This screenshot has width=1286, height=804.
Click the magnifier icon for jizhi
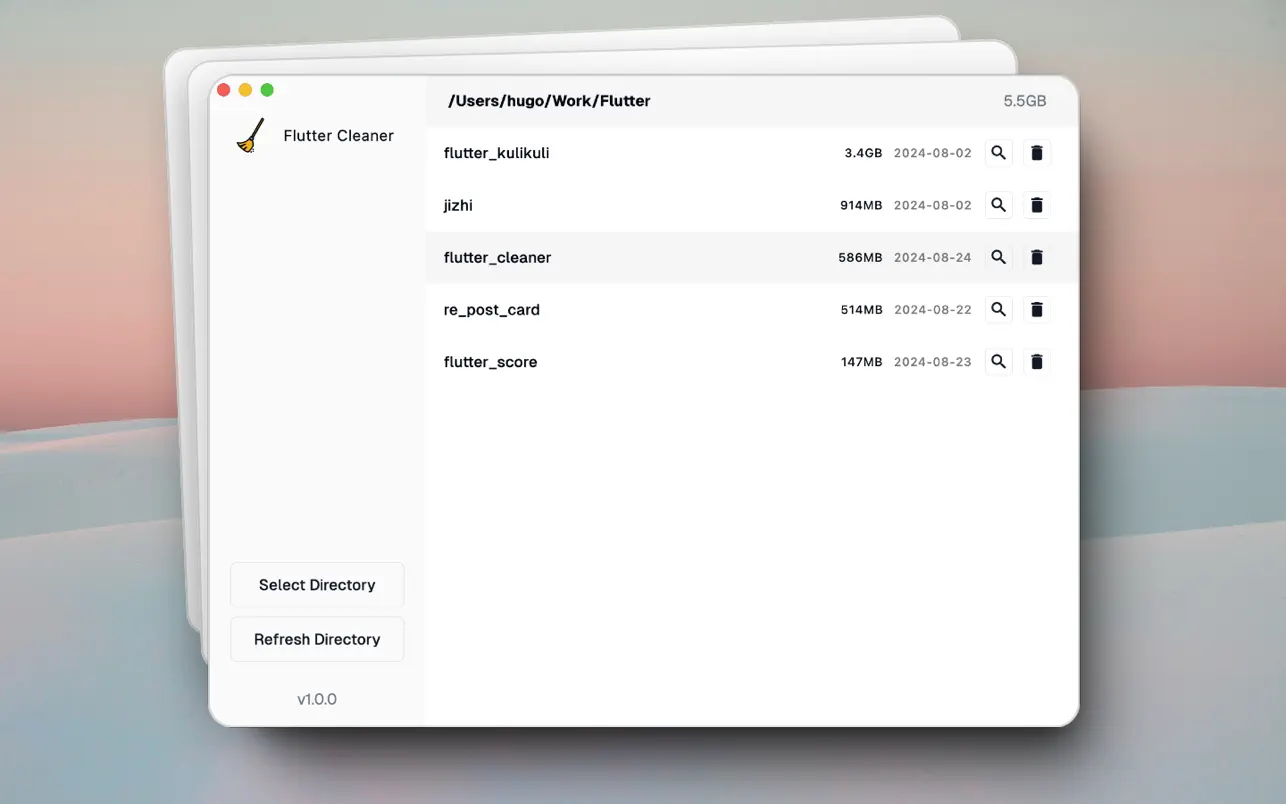(x=998, y=204)
